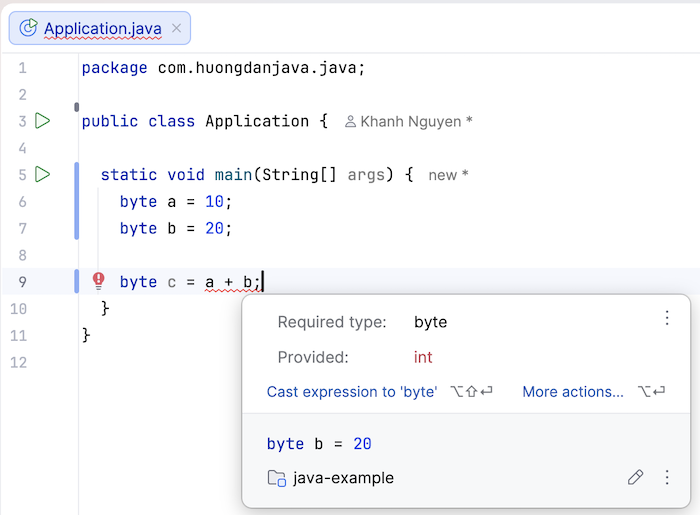The image size is (700, 515).
Task: Click the 'byte b = 20' declaration in popup
Action: (x=319, y=444)
